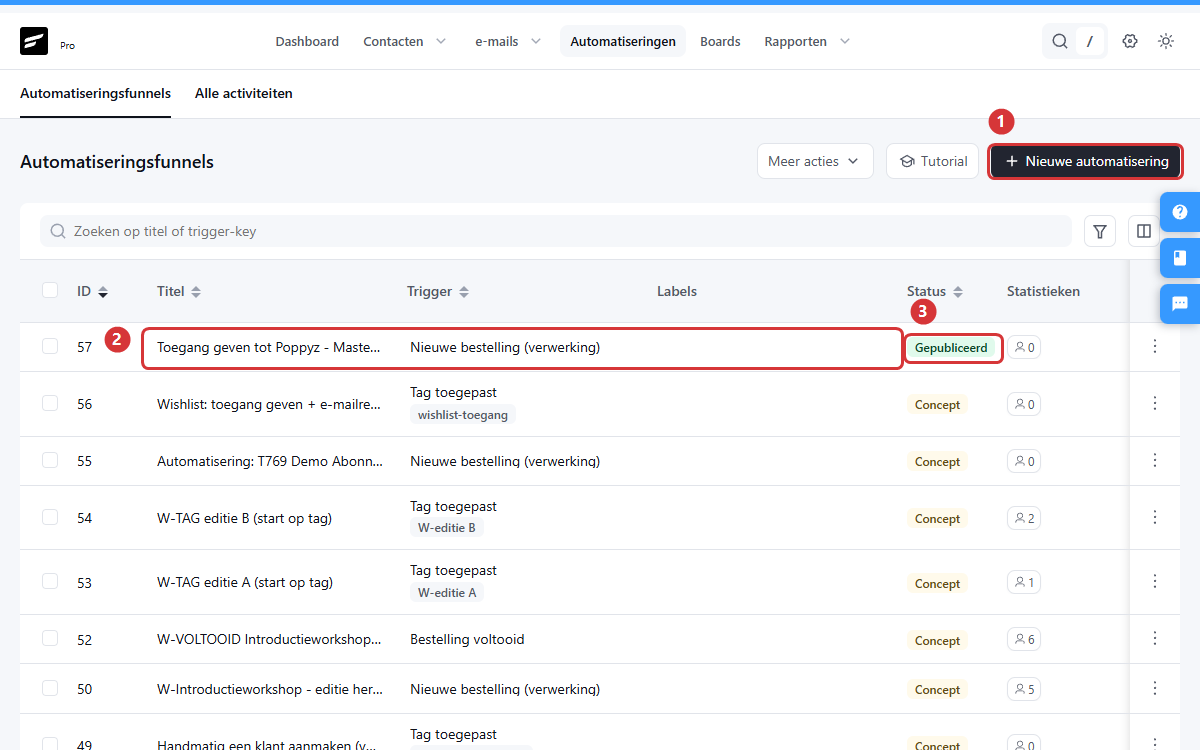
Task: Expand the Rapporten menu chevron
Action: click(845, 41)
